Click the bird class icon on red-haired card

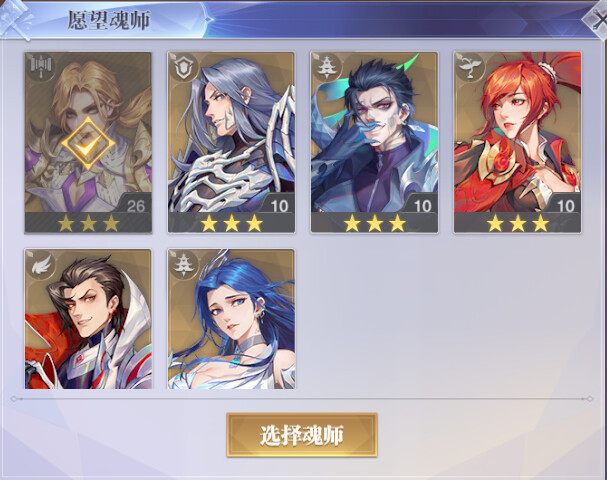pos(470,67)
